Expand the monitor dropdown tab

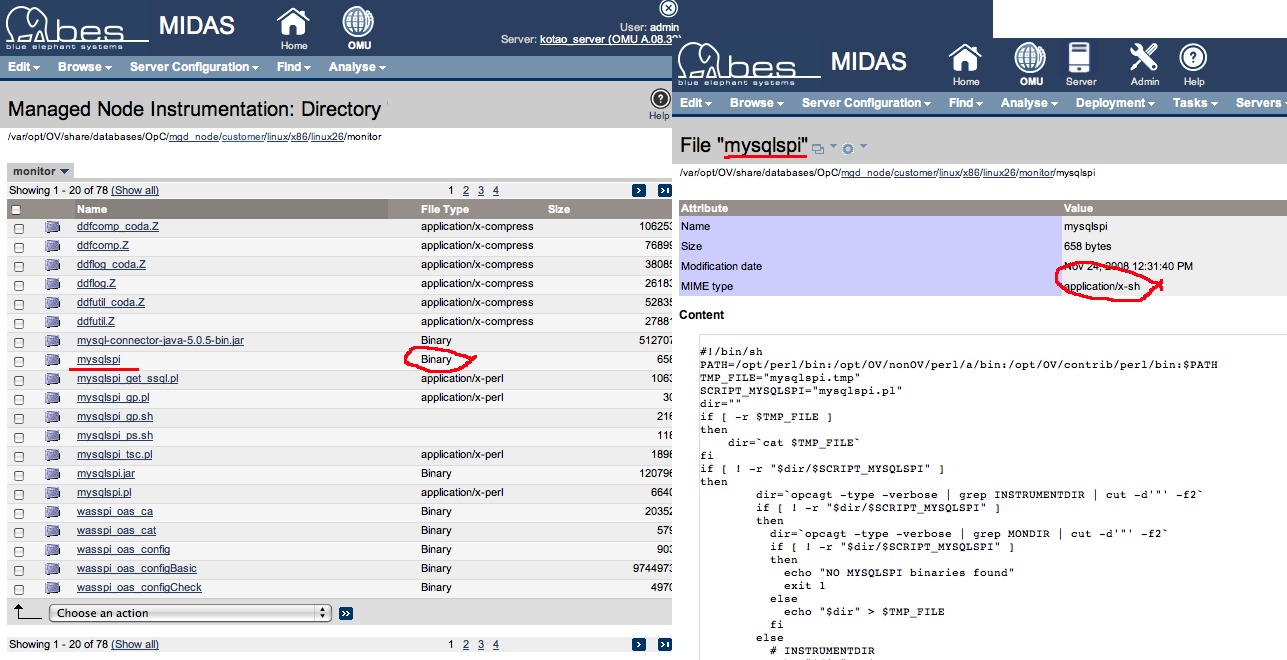(40, 171)
